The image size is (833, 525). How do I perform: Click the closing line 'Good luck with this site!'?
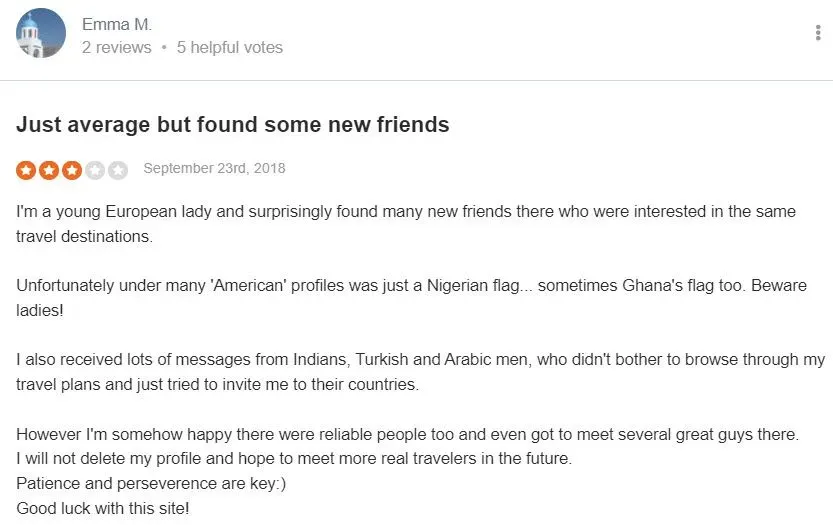click(x=102, y=508)
